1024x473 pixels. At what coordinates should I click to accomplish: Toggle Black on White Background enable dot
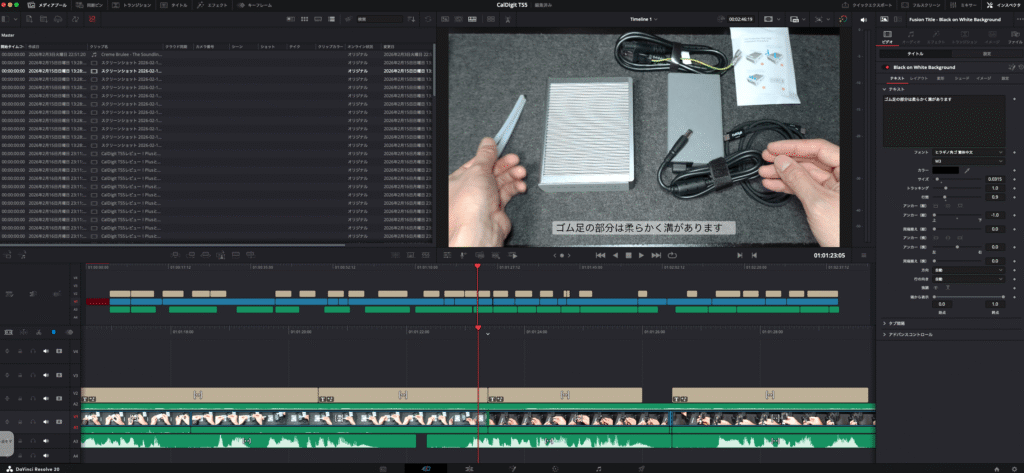(x=887, y=67)
